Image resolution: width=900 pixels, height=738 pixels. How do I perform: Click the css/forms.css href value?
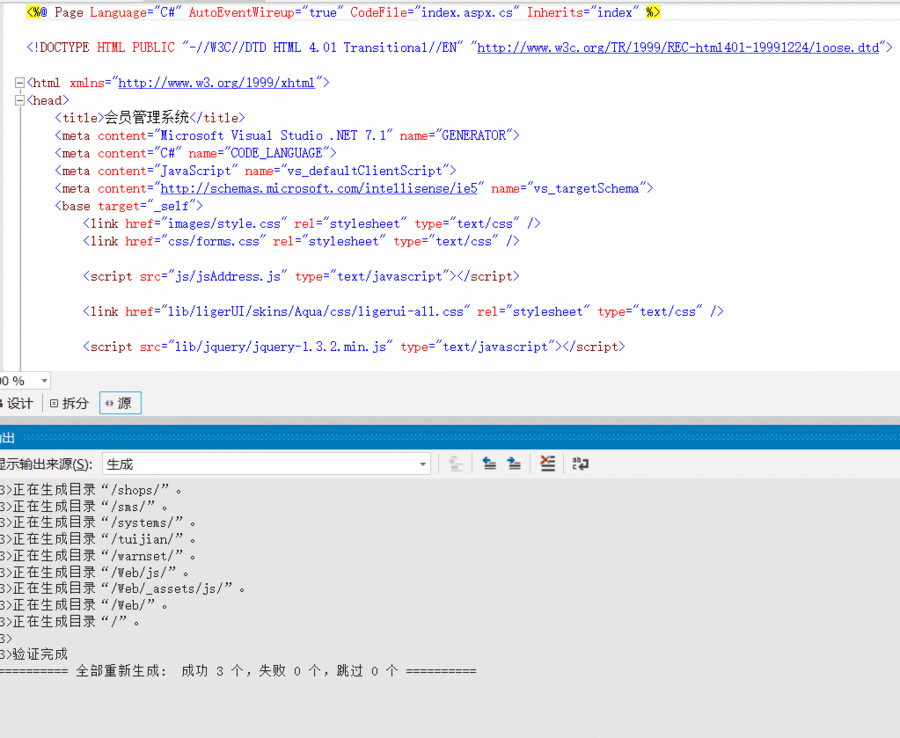214,241
